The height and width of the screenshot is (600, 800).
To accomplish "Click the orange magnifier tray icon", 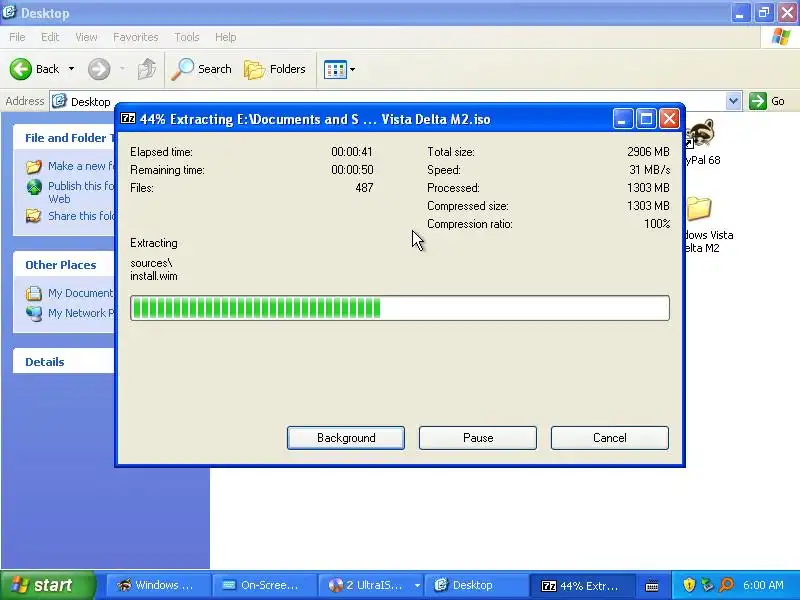I will pyautogui.click(x=726, y=585).
